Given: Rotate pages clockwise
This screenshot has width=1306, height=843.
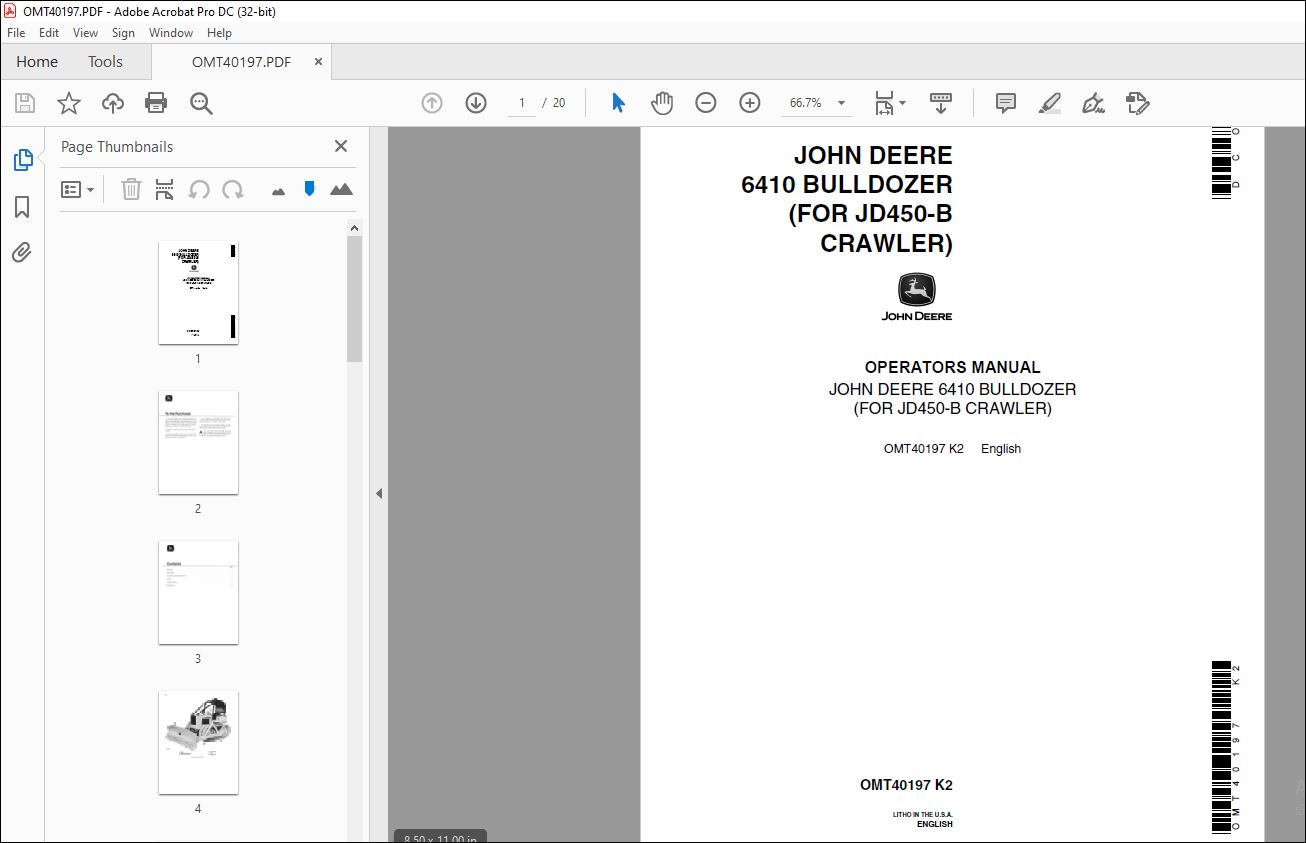Looking at the screenshot, I should 233,189.
